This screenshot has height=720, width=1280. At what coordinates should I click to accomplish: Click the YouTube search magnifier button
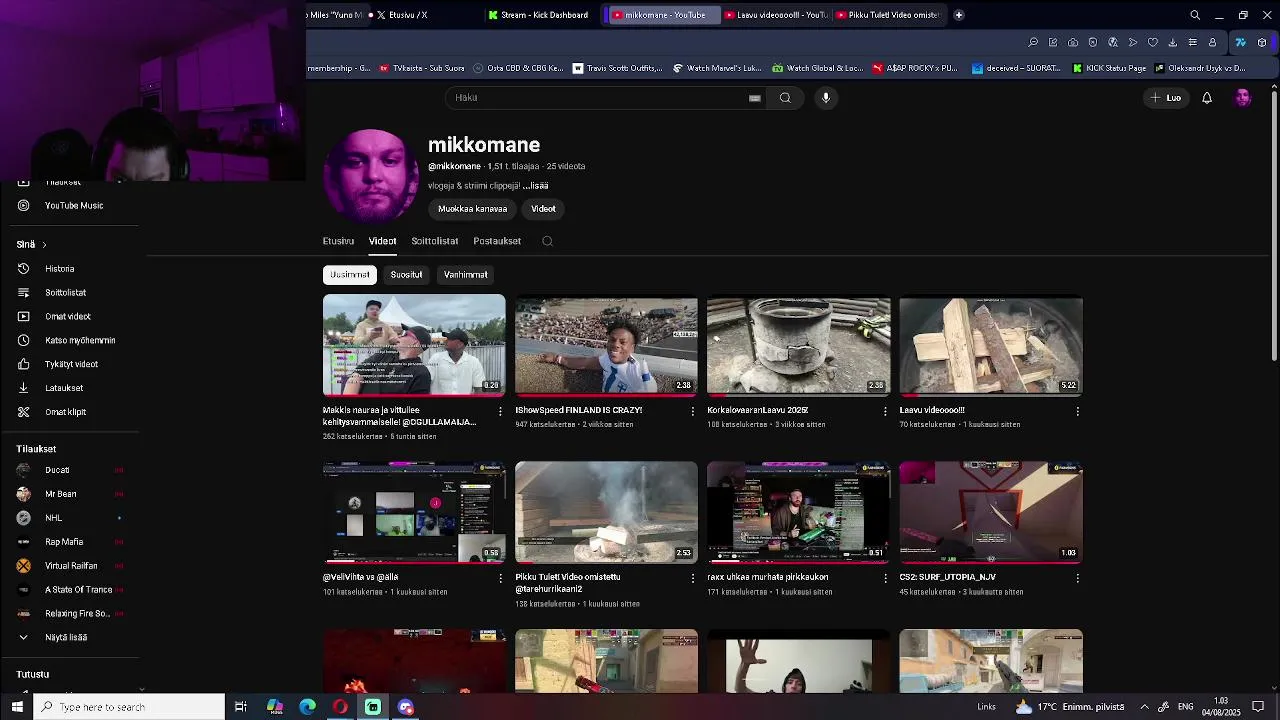coord(785,97)
